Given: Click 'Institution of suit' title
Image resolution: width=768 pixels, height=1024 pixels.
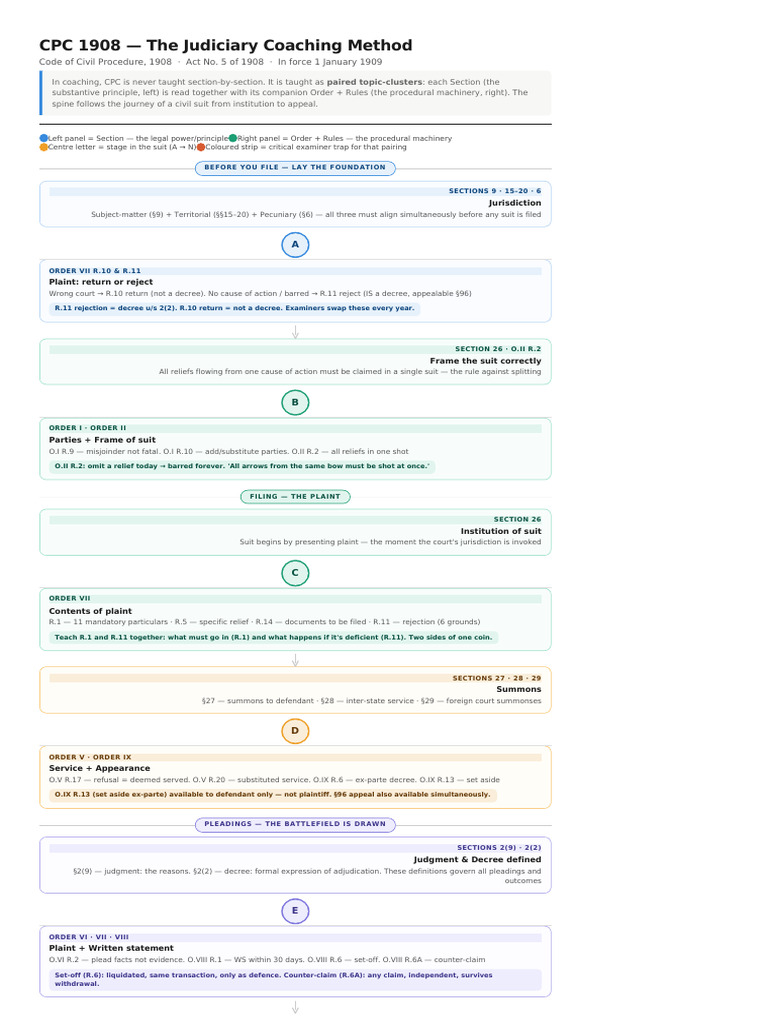Looking at the screenshot, I should click(501, 531).
